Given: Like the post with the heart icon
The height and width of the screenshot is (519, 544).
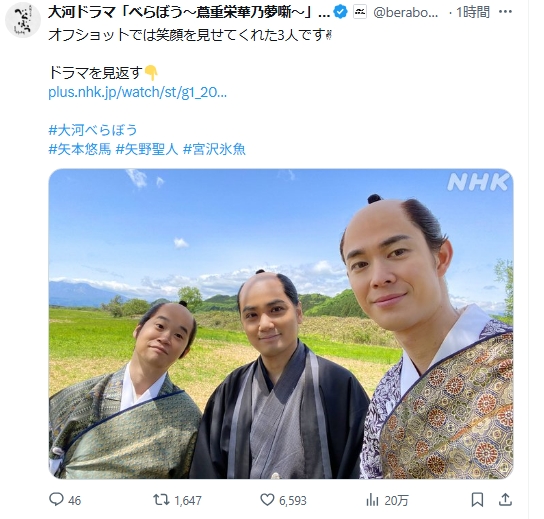Looking at the screenshot, I should pyautogui.click(x=267, y=500).
